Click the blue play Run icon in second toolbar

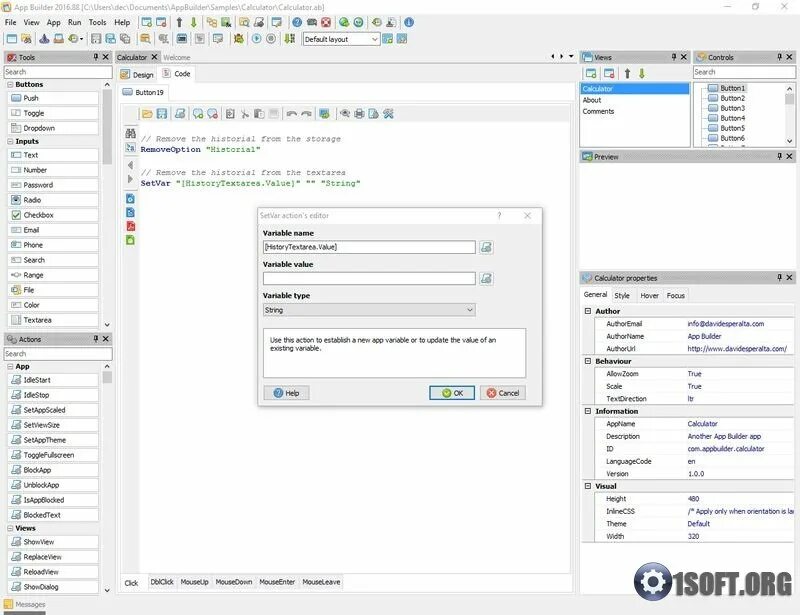(257, 39)
